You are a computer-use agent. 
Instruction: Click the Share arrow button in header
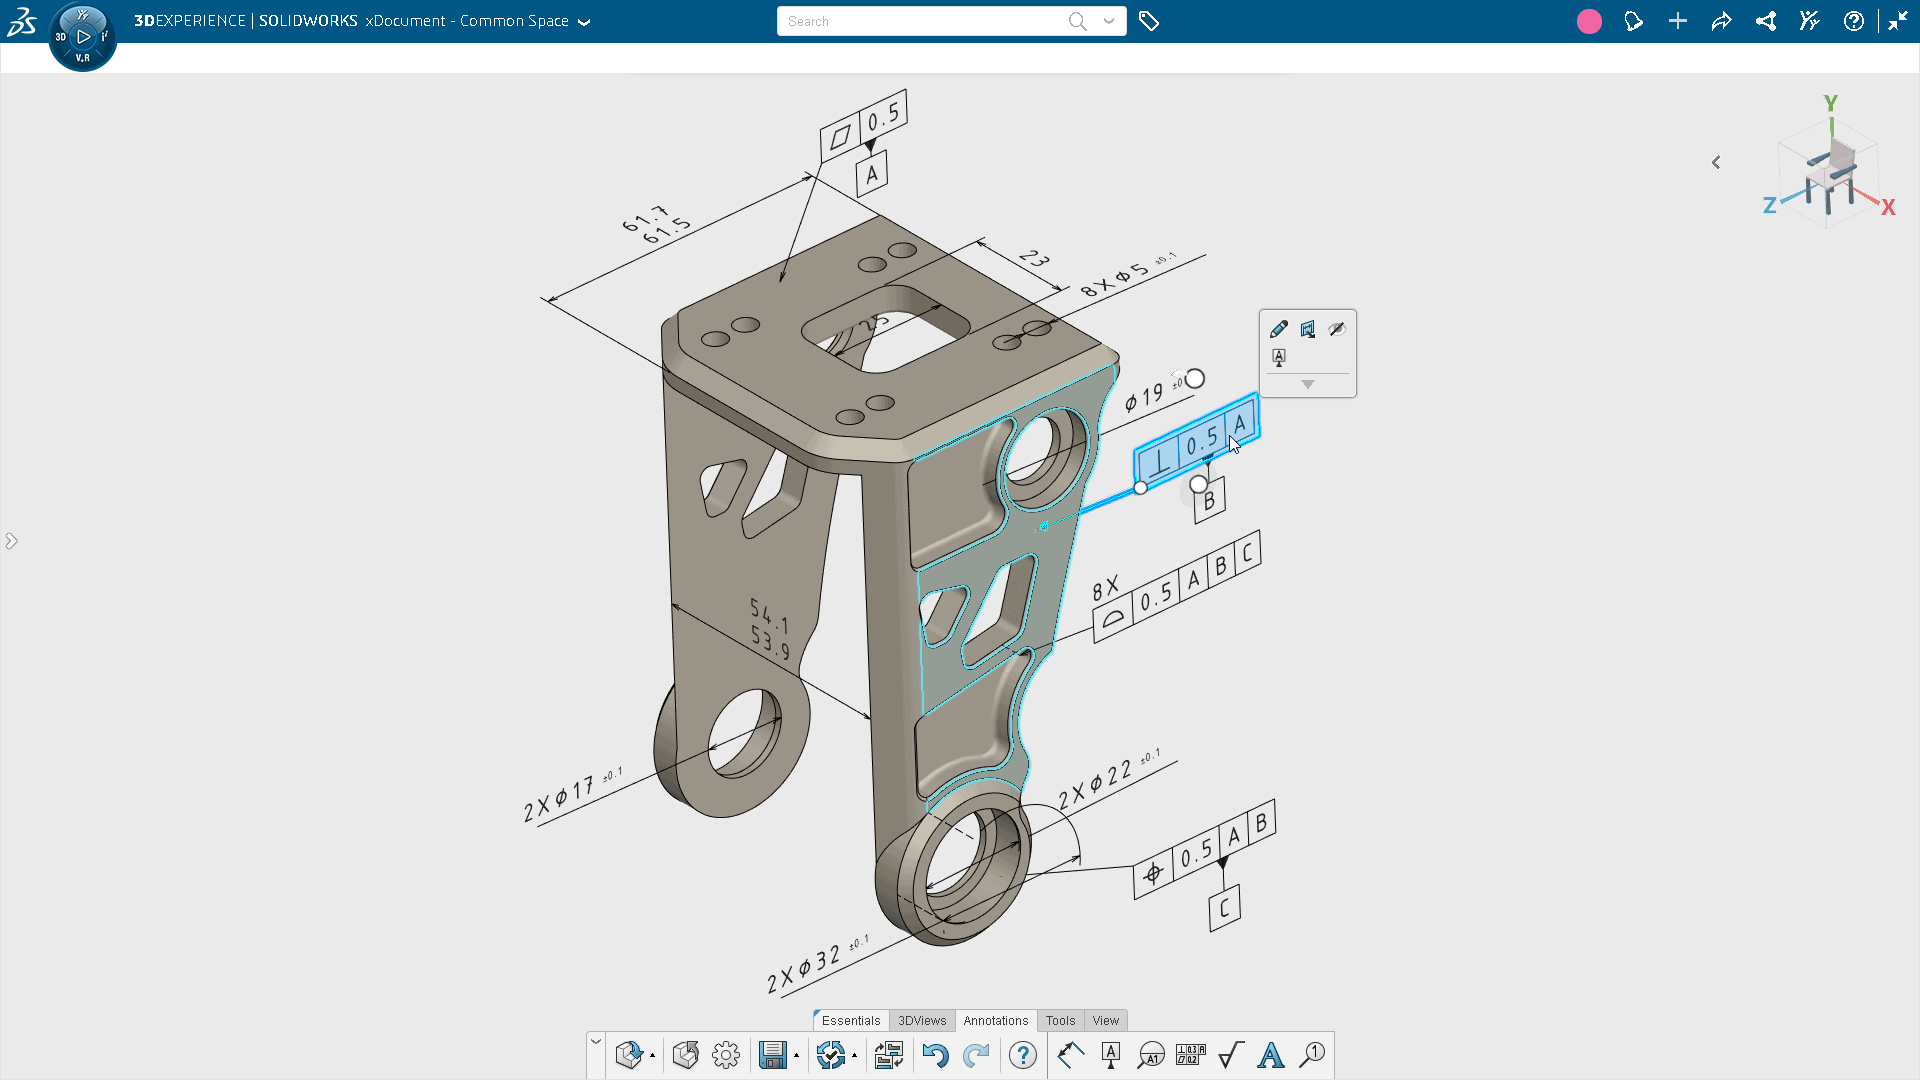(x=1721, y=21)
